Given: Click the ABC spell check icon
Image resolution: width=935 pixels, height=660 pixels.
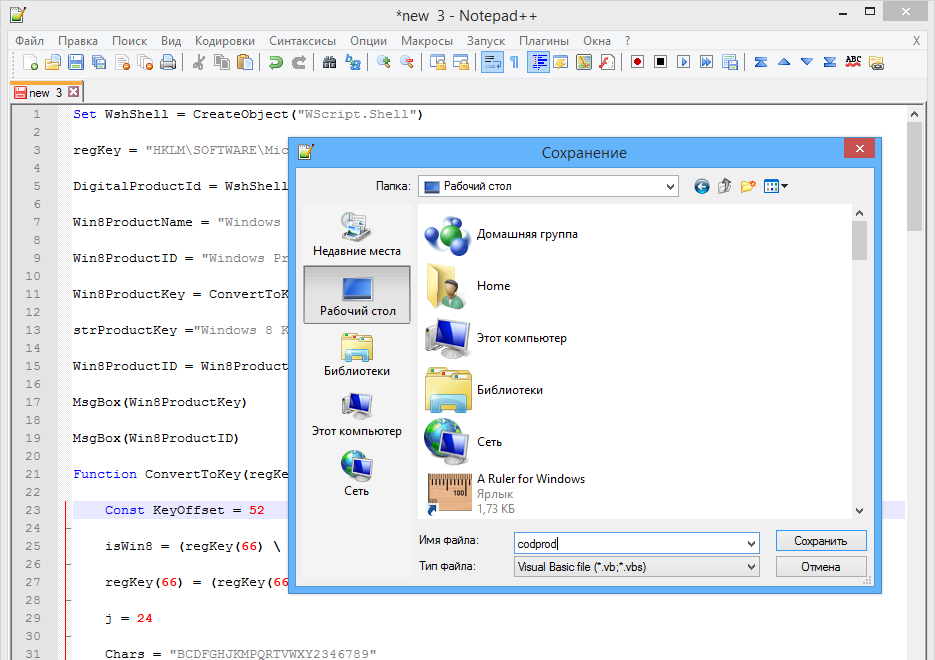Looking at the screenshot, I should pos(853,62).
